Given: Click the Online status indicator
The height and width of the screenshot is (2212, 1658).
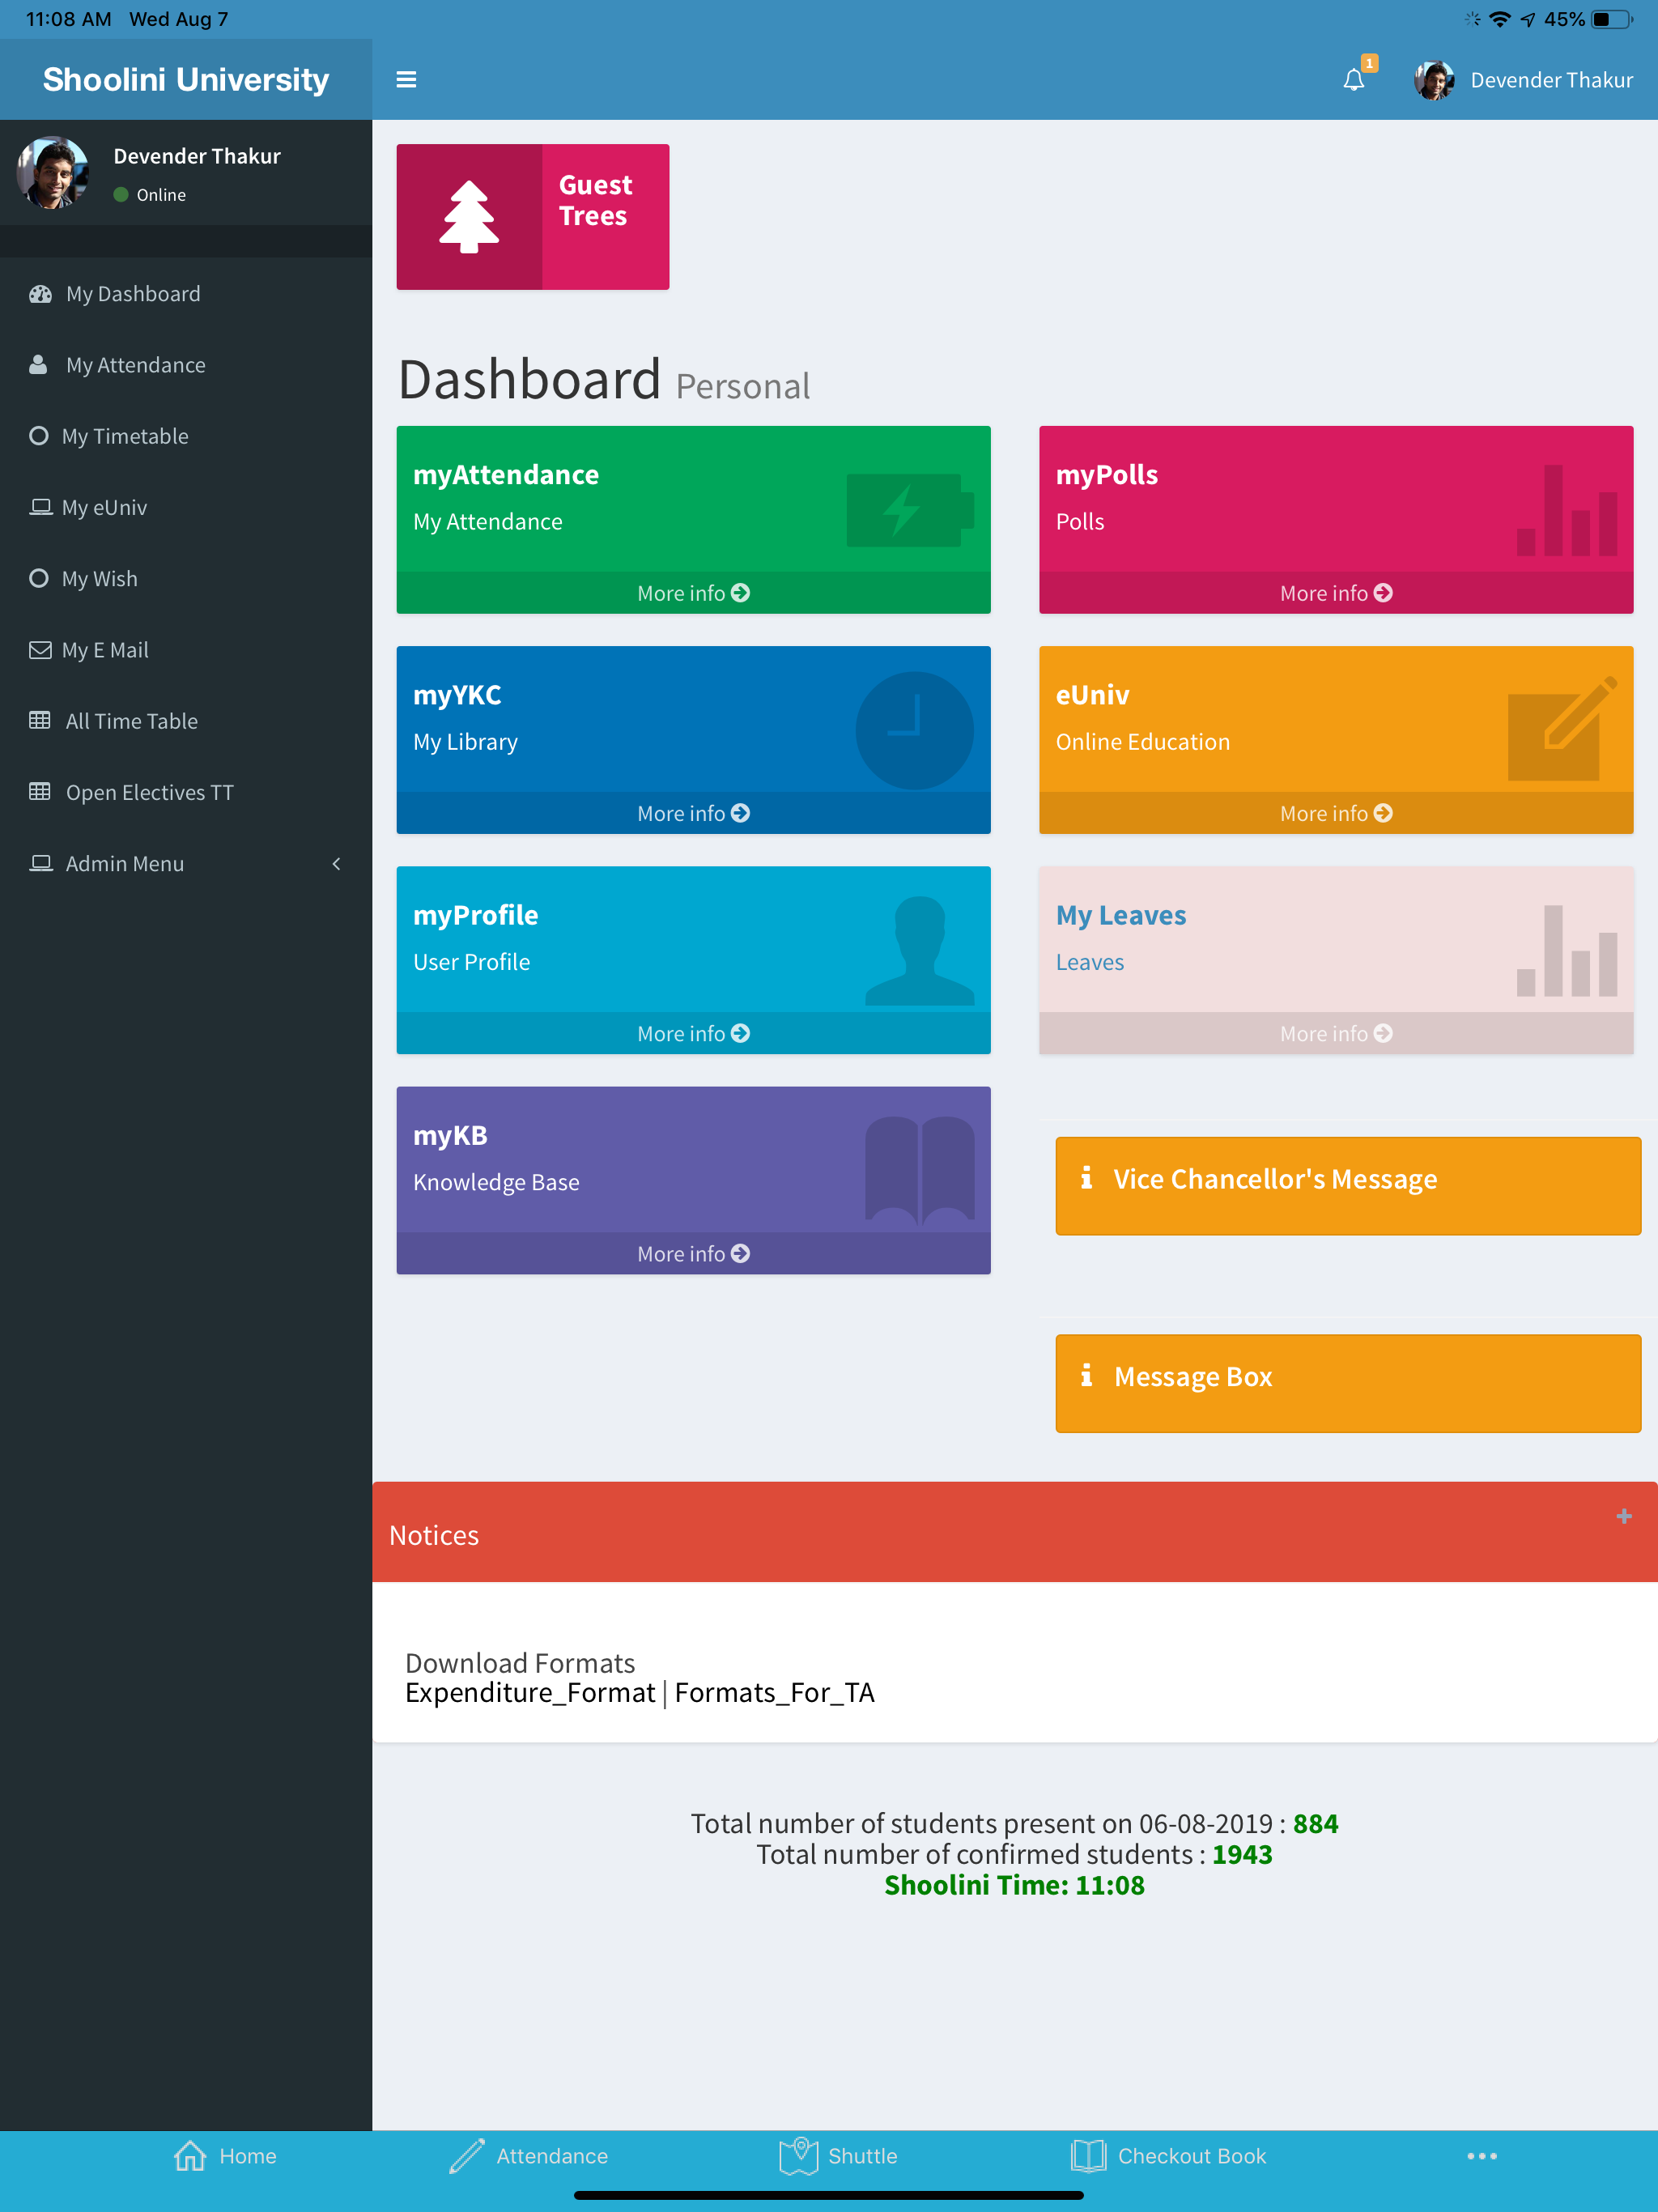Looking at the screenshot, I should click(x=150, y=195).
